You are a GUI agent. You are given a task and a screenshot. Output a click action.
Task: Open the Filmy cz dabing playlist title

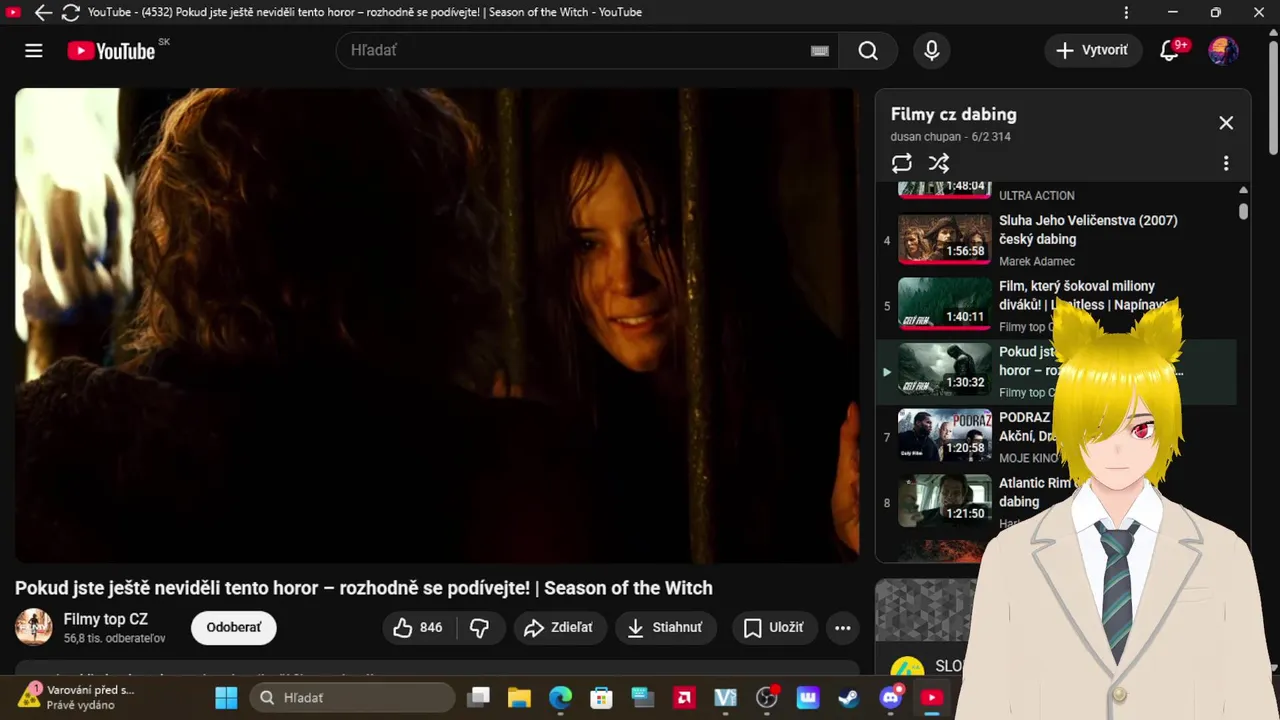tap(954, 114)
